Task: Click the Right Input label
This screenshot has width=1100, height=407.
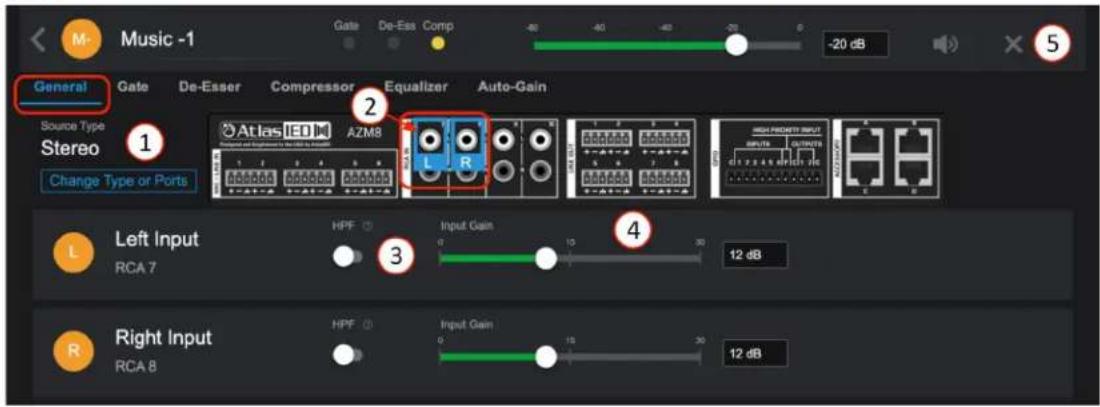Action: click(163, 337)
